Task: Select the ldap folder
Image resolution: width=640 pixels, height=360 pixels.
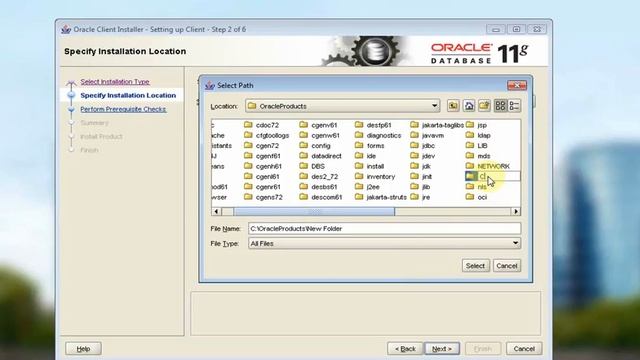Action: click(x=478, y=135)
